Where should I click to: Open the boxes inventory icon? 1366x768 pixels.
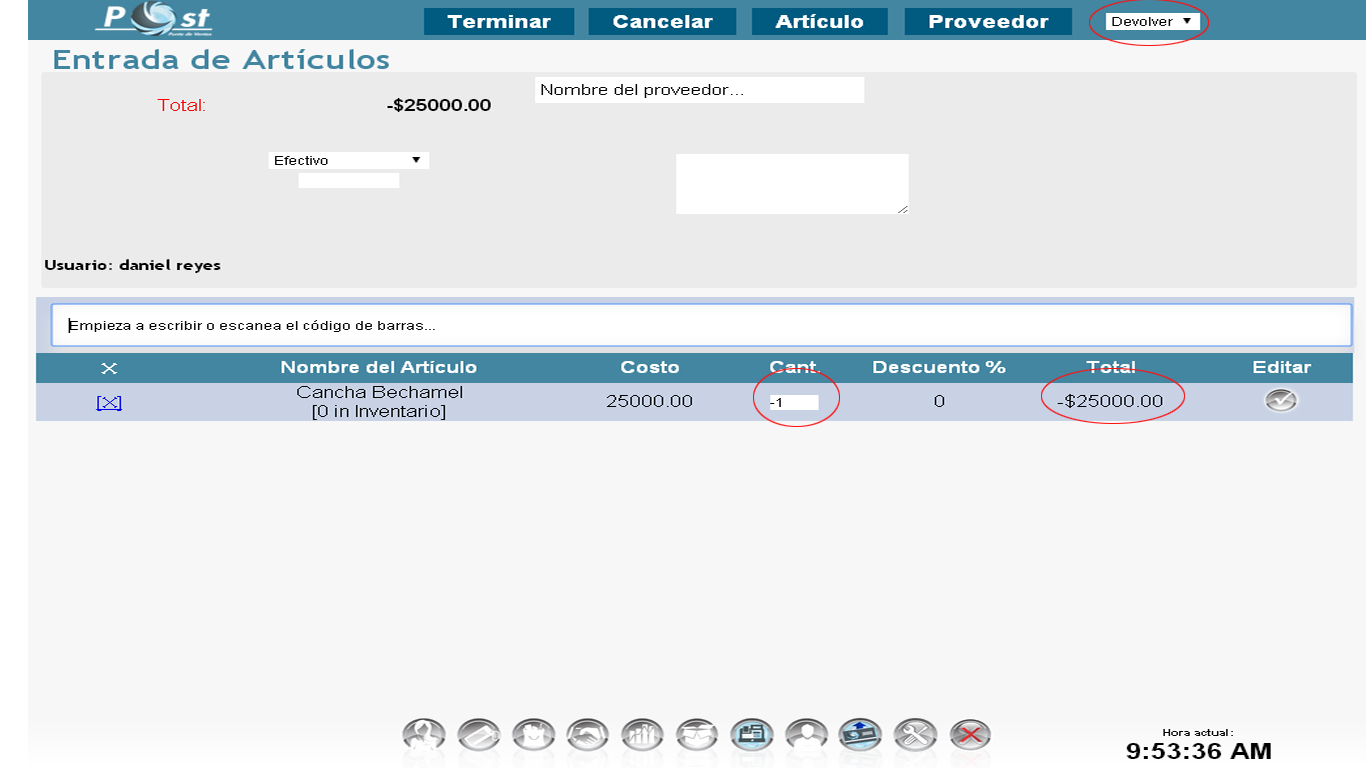tap(697, 736)
